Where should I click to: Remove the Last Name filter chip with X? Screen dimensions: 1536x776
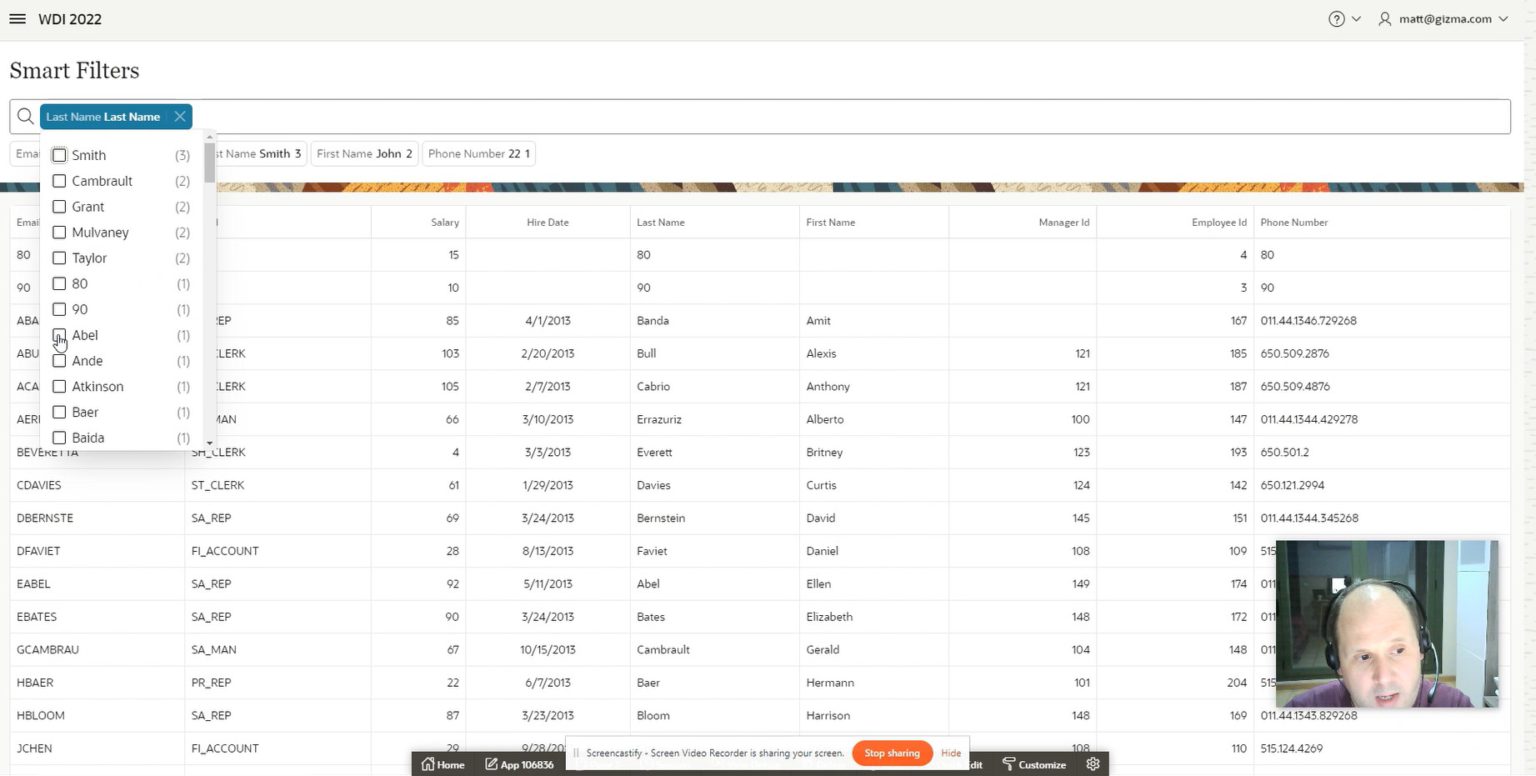(179, 116)
